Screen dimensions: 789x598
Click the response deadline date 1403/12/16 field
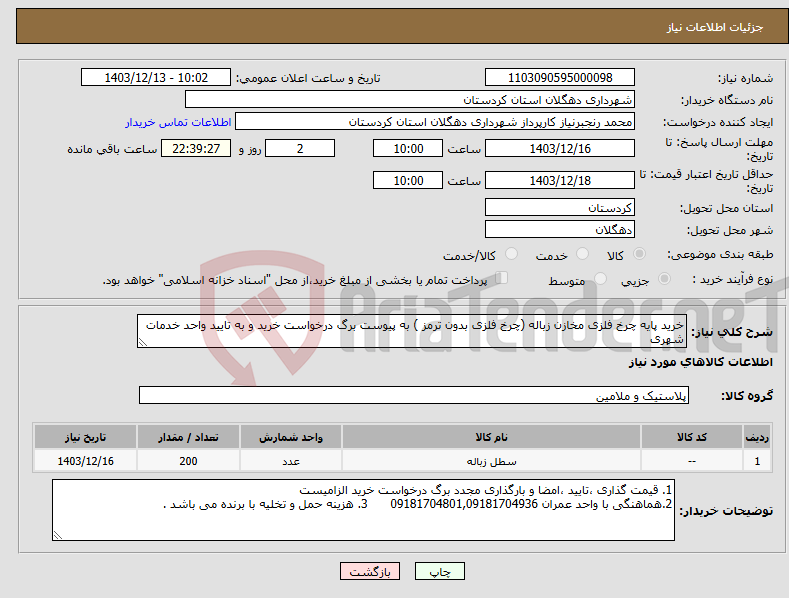[560, 148]
